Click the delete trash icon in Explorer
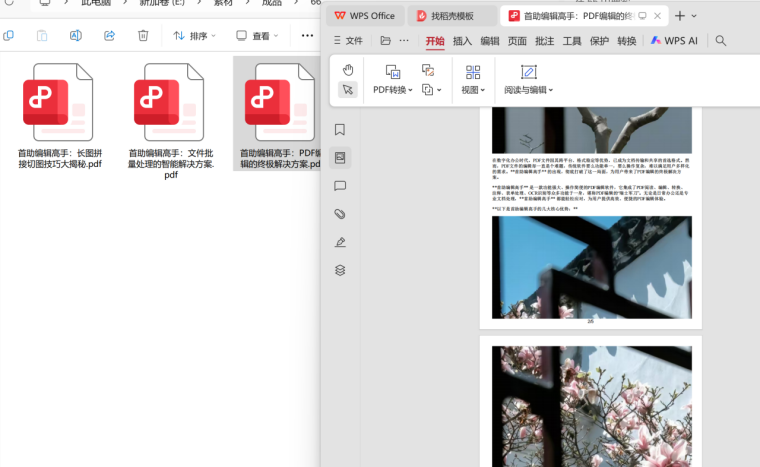The image size is (760, 467). coord(143,35)
